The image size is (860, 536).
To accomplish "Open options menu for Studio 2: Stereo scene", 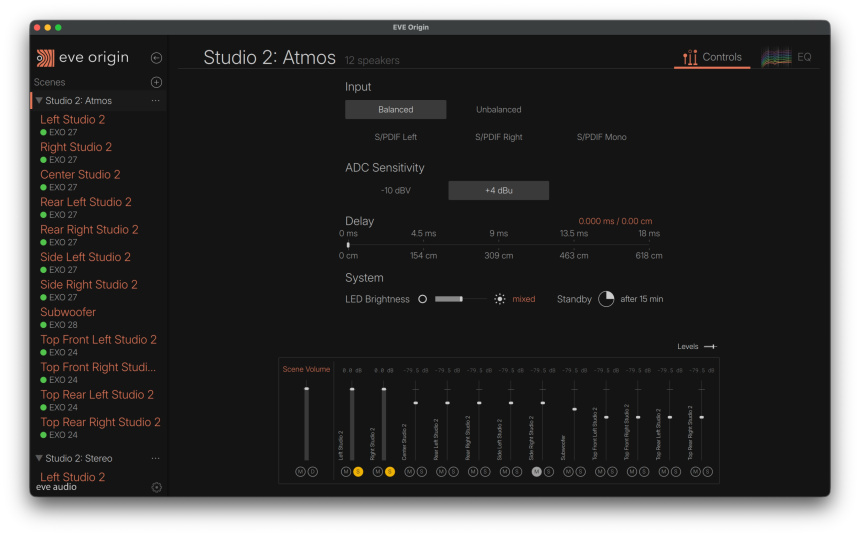I will point(156,458).
